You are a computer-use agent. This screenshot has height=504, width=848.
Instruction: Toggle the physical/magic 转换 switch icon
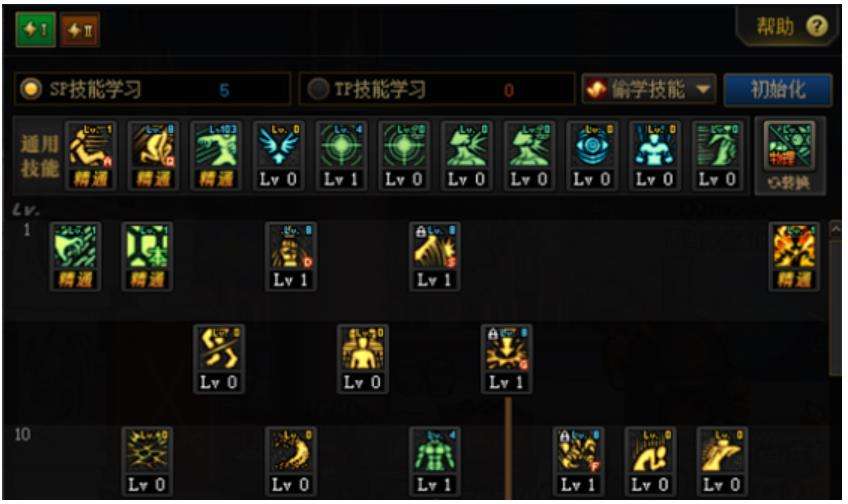click(x=790, y=156)
